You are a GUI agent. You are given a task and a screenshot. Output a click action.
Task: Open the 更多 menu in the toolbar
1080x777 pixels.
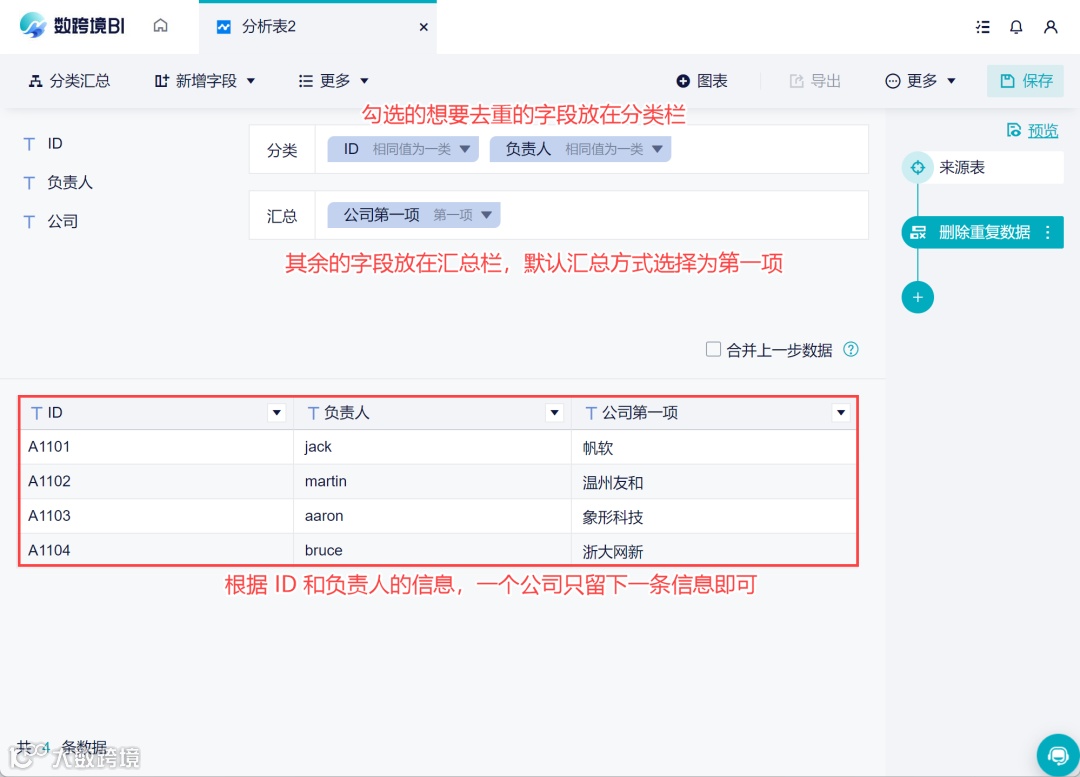[333, 81]
